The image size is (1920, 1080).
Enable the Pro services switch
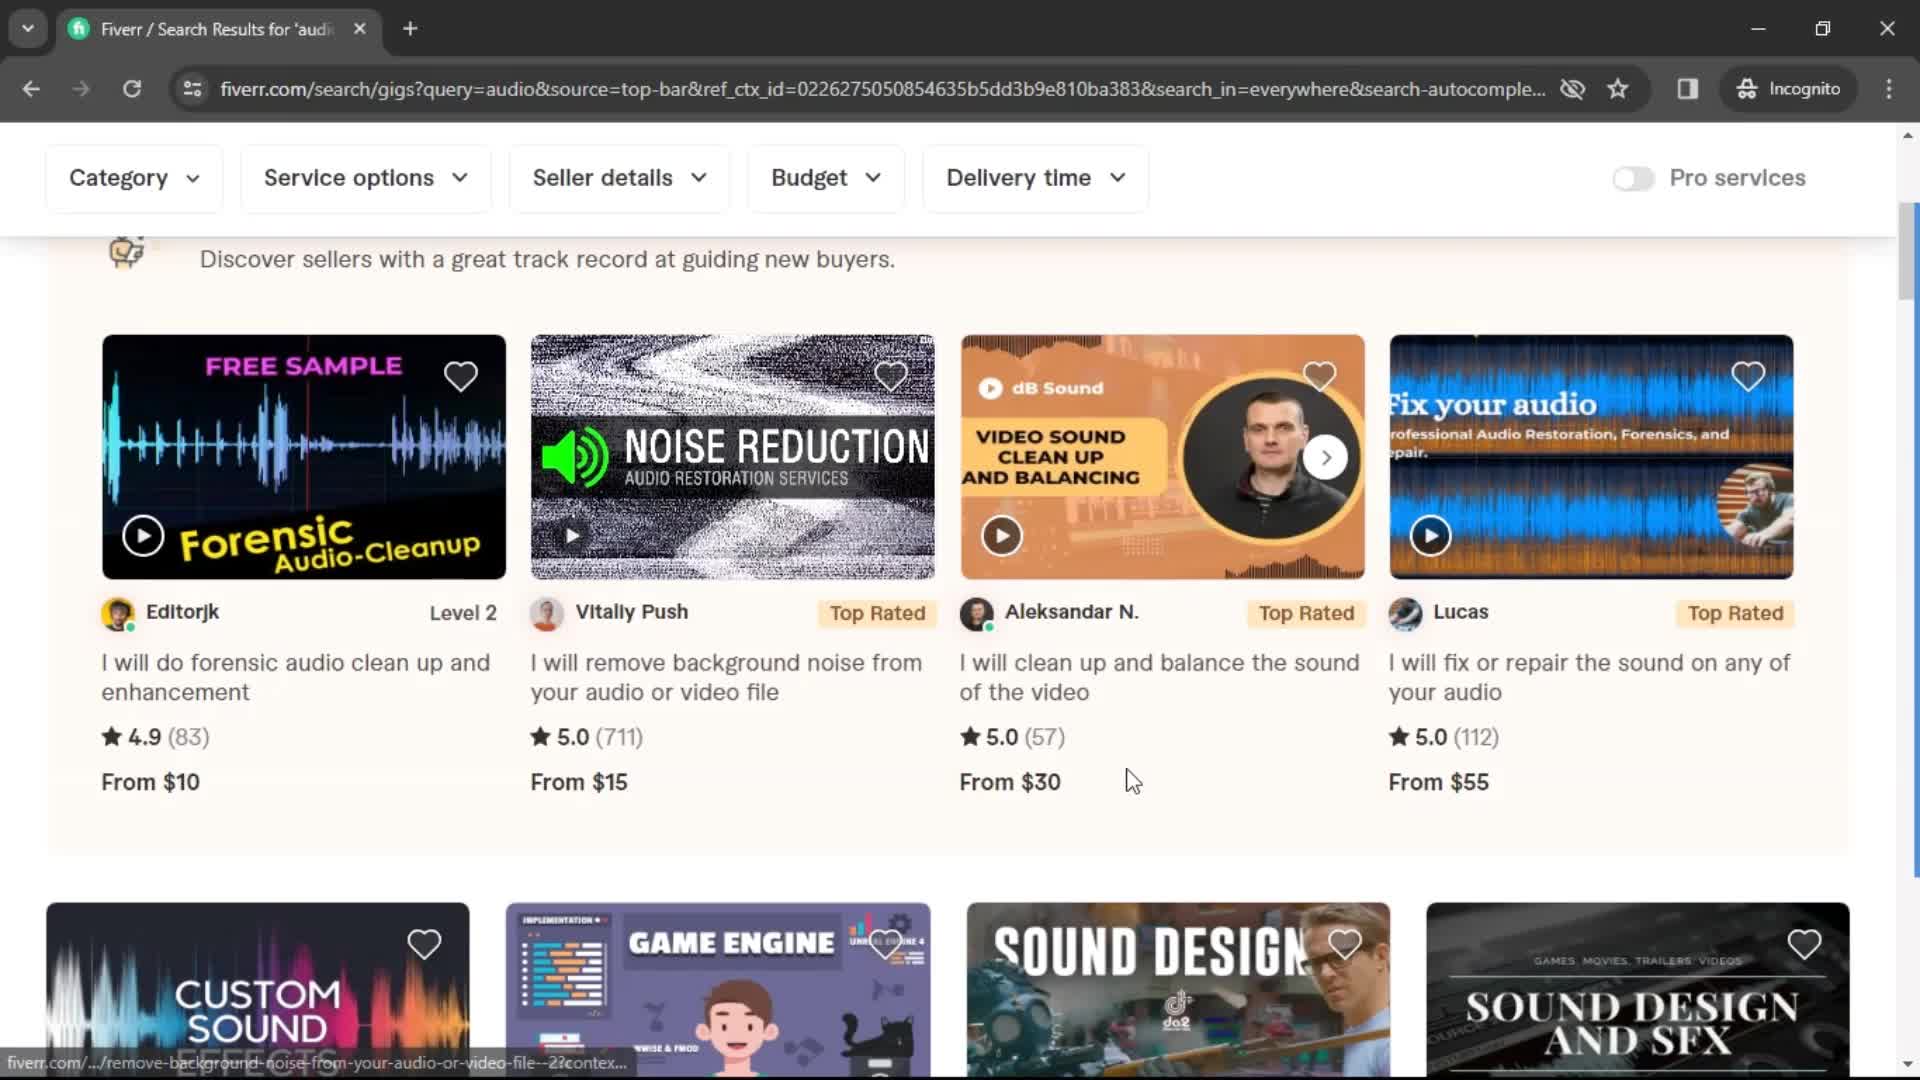[1633, 178]
